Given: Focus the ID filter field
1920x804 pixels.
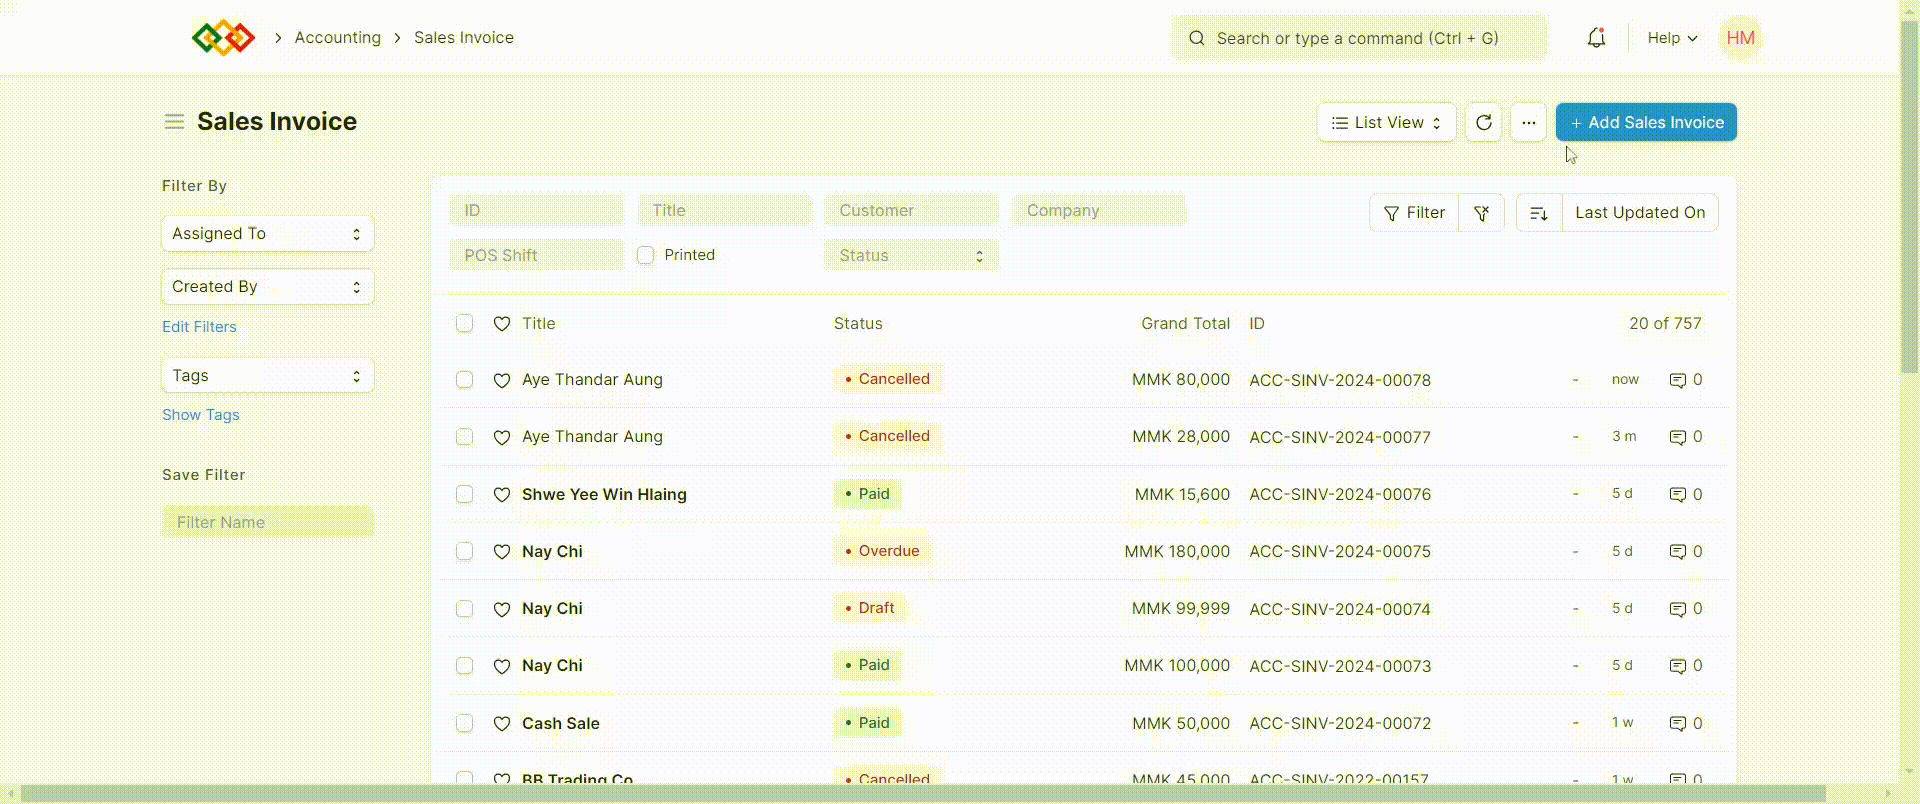Looking at the screenshot, I should pyautogui.click(x=536, y=211).
